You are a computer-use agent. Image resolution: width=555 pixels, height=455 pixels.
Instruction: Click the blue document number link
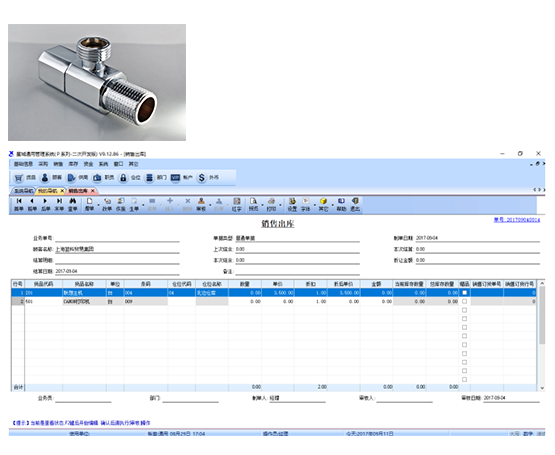517,220
